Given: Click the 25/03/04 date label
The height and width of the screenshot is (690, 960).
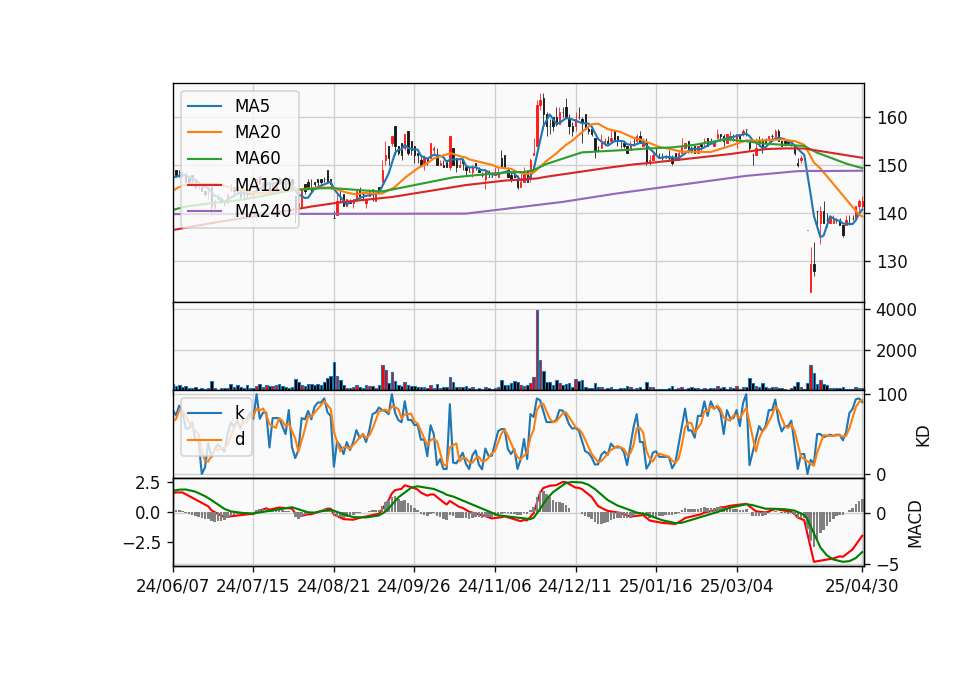Looking at the screenshot, I should (737, 586).
